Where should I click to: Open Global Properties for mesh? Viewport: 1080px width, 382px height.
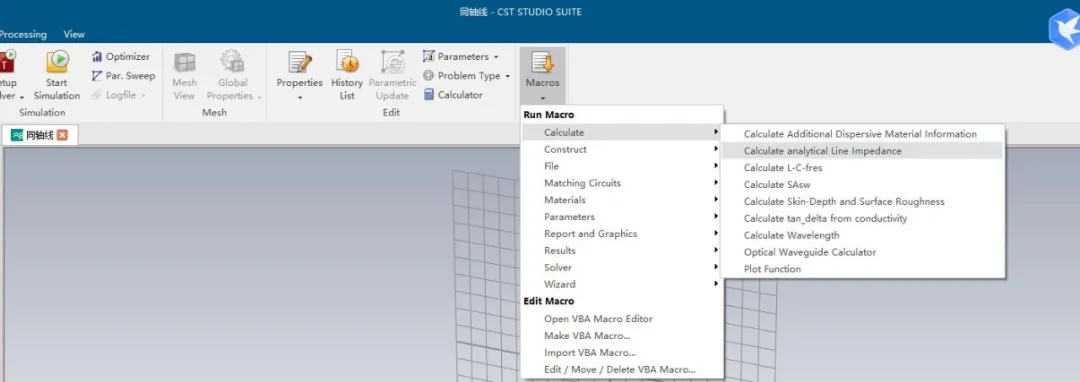tap(233, 76)
